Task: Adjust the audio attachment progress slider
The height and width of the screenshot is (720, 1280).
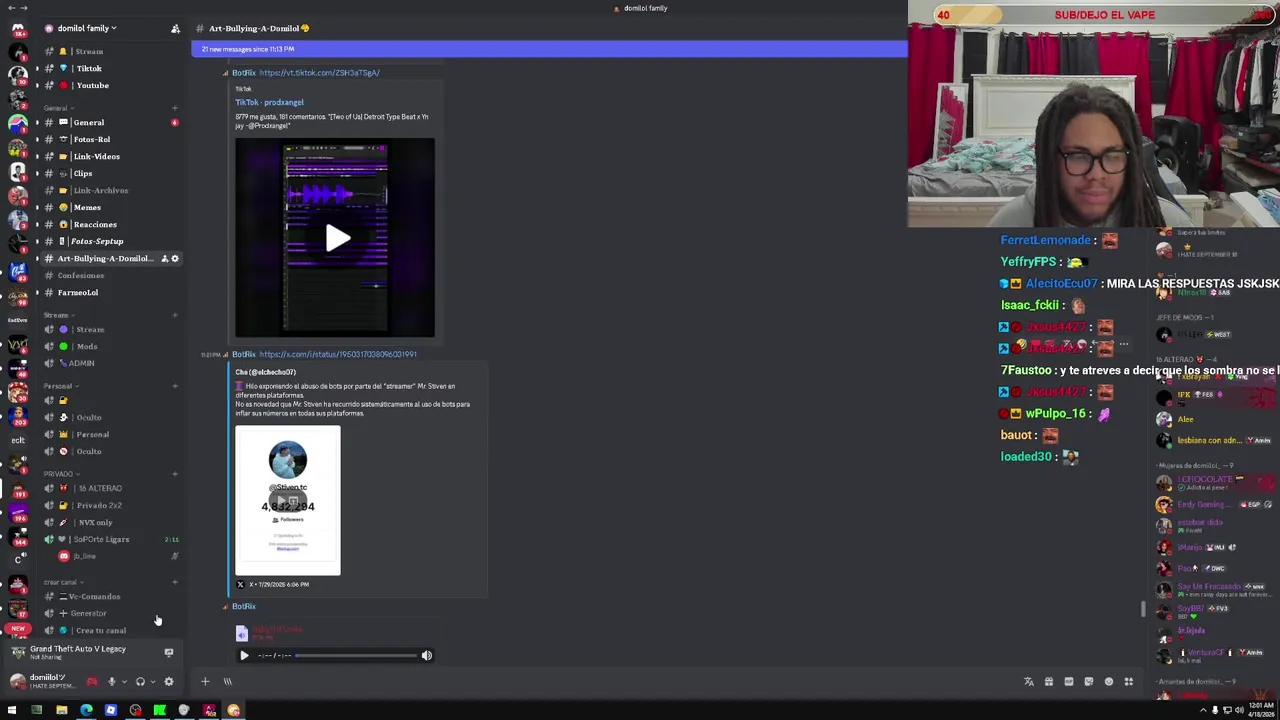Action: coord(356,656)
